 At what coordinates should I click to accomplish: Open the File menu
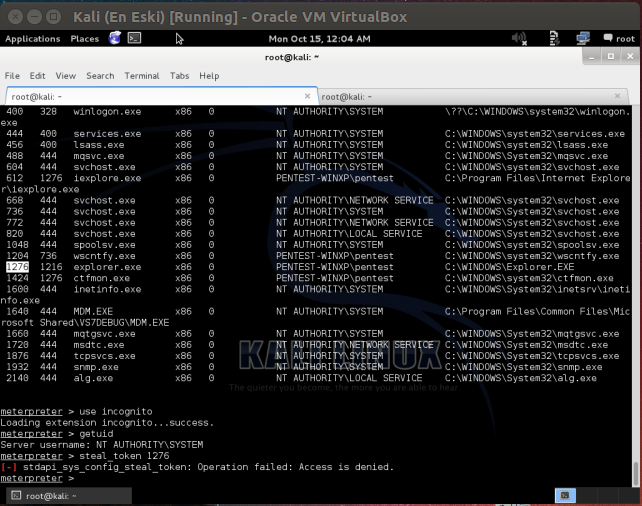point(12,76)
